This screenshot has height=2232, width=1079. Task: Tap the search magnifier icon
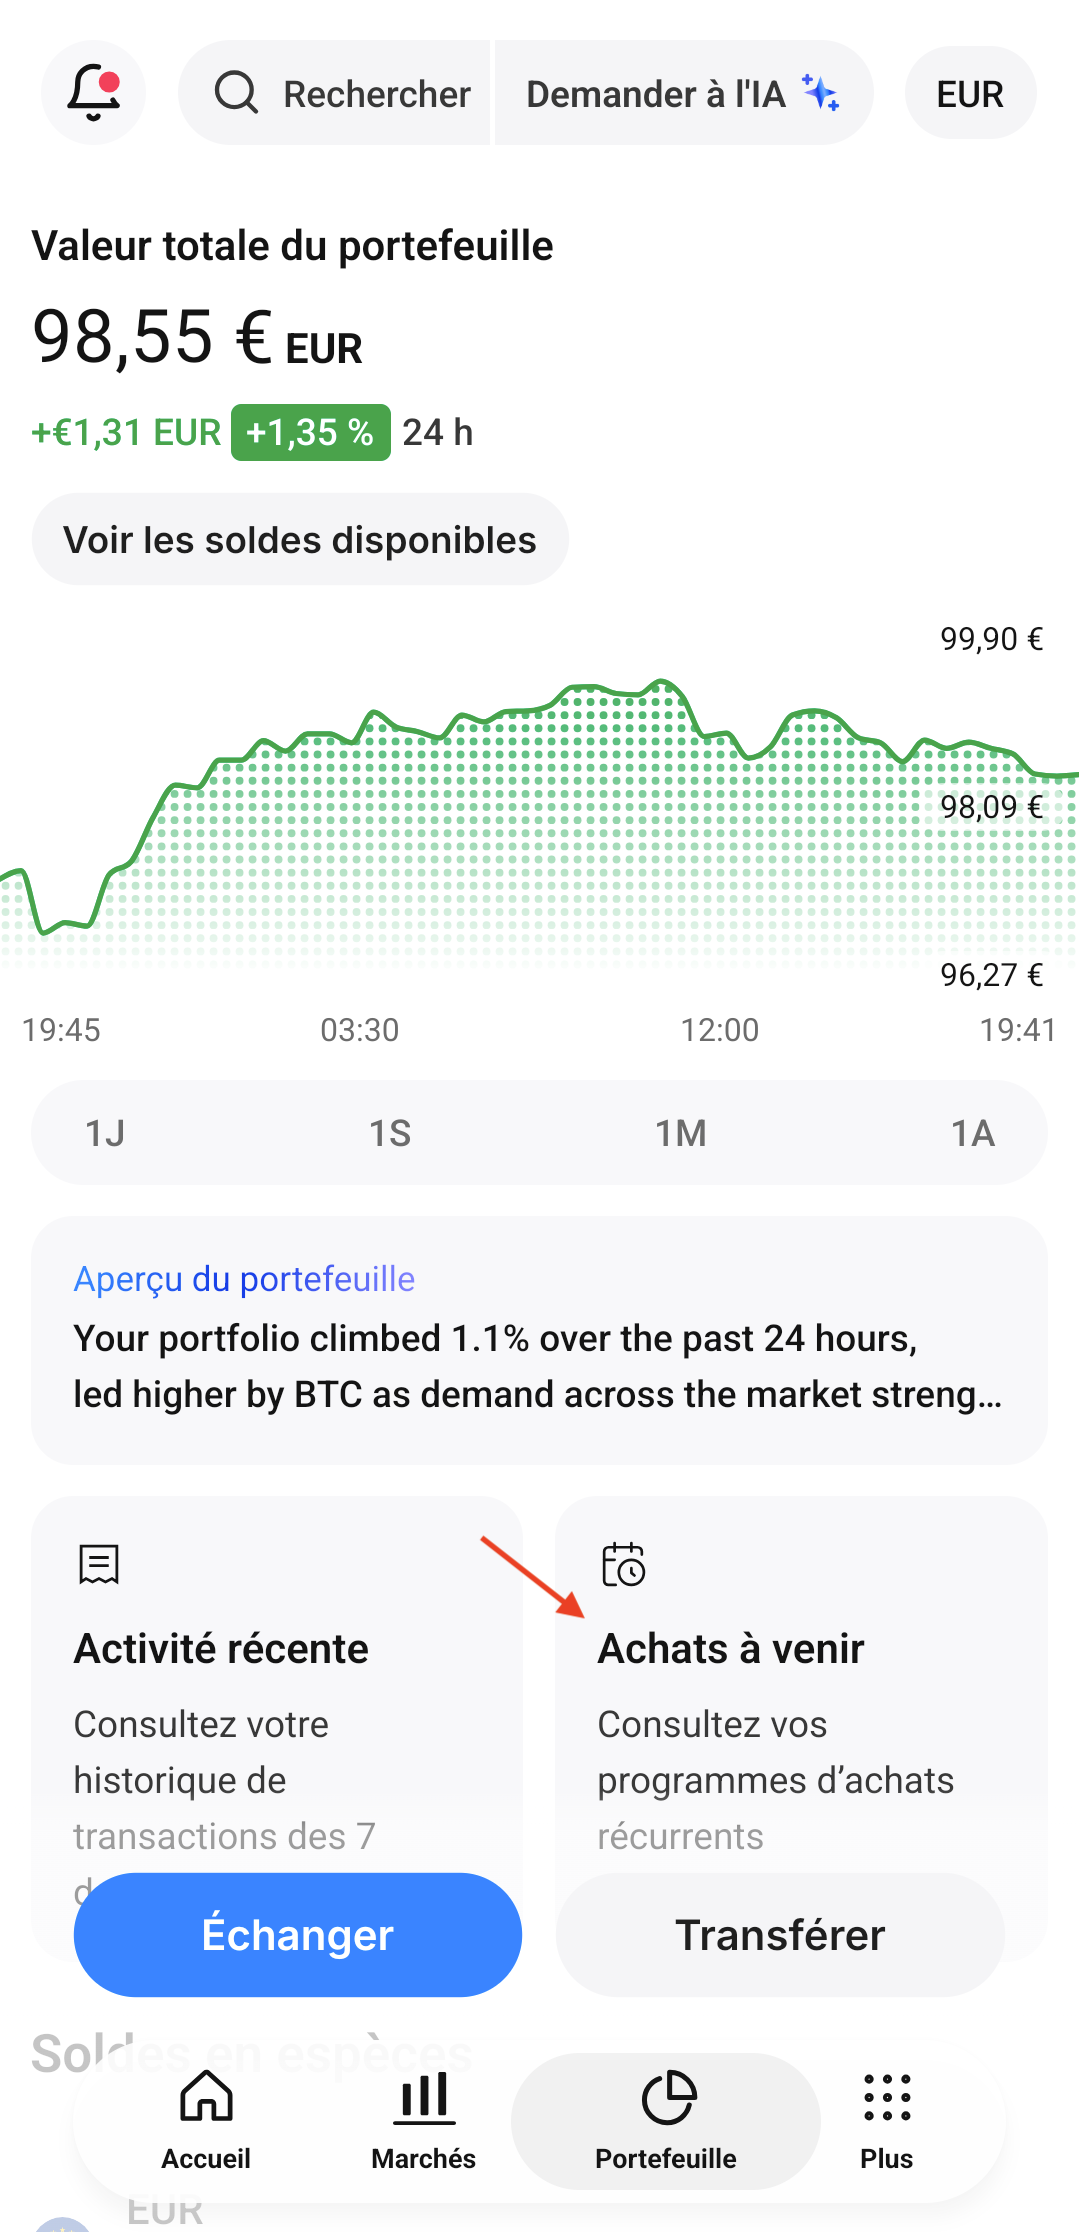pyautogui.click(x=236, y=93)
